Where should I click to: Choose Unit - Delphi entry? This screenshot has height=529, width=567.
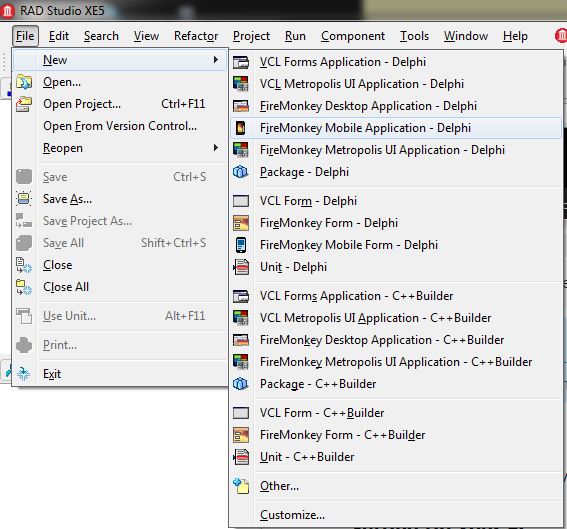(x=396, y=267)
